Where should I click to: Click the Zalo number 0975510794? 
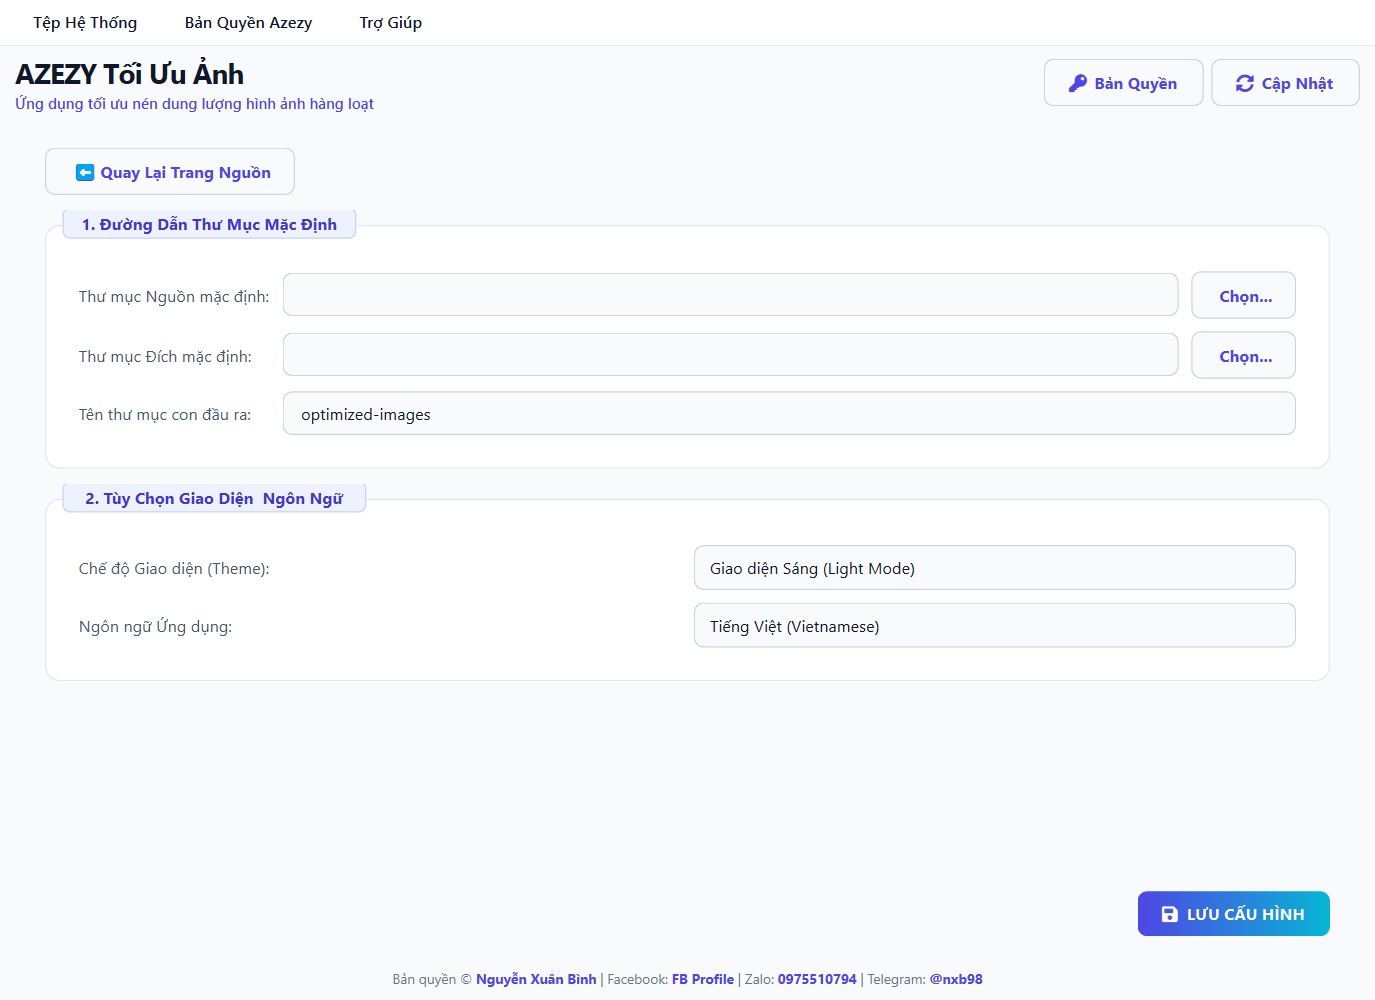[x=817, y=979]
